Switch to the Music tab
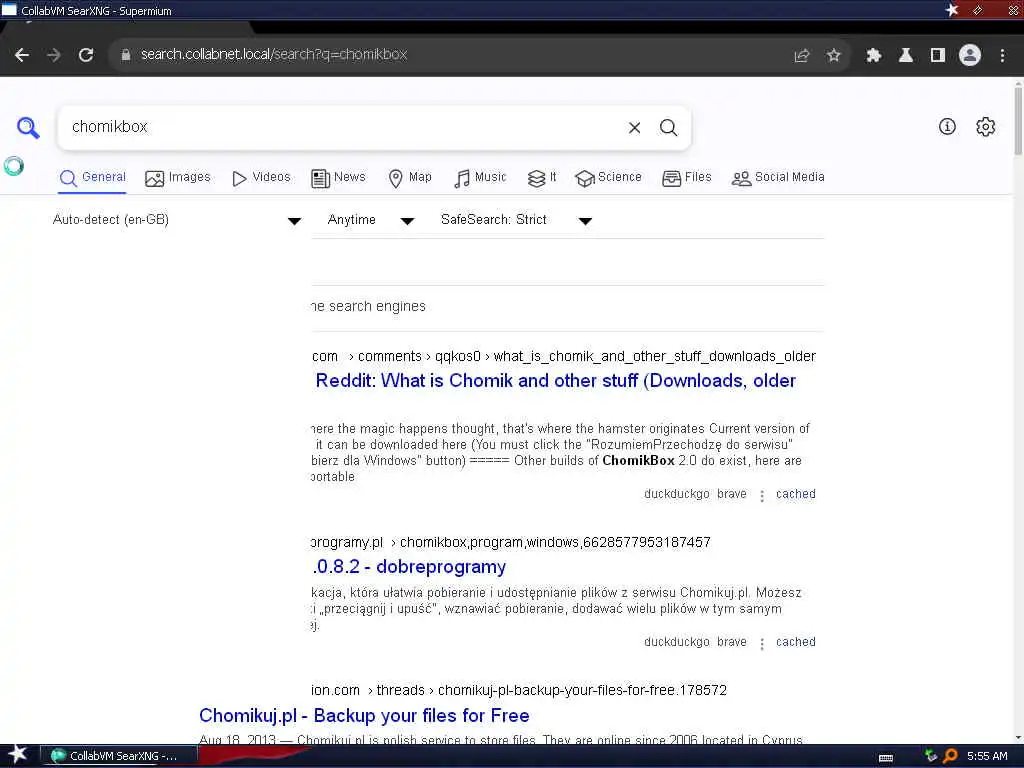The height and width of the screenshot is (768, 1024). click(480, 178)
